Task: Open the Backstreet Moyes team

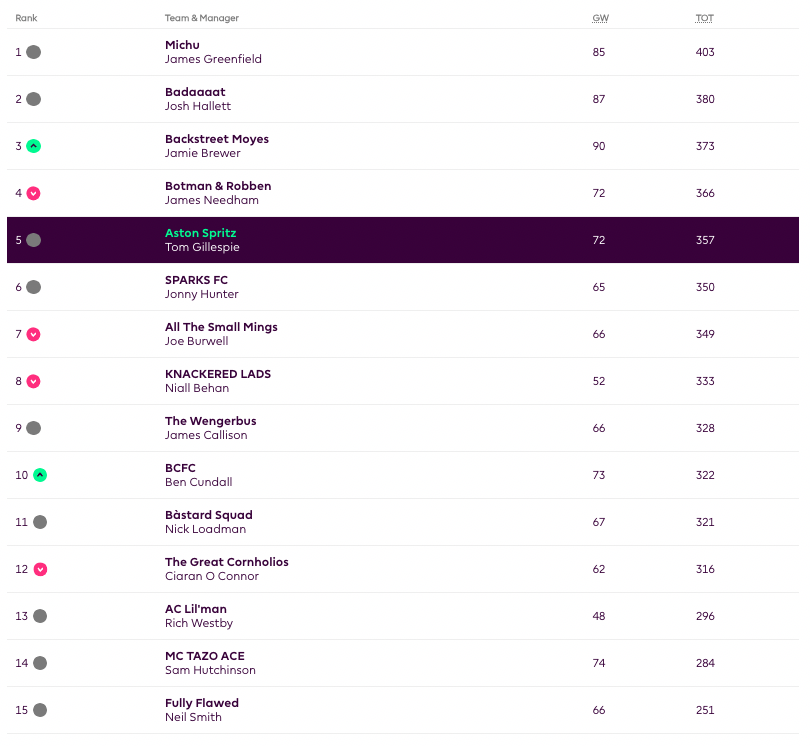Action: pos(217,139)
